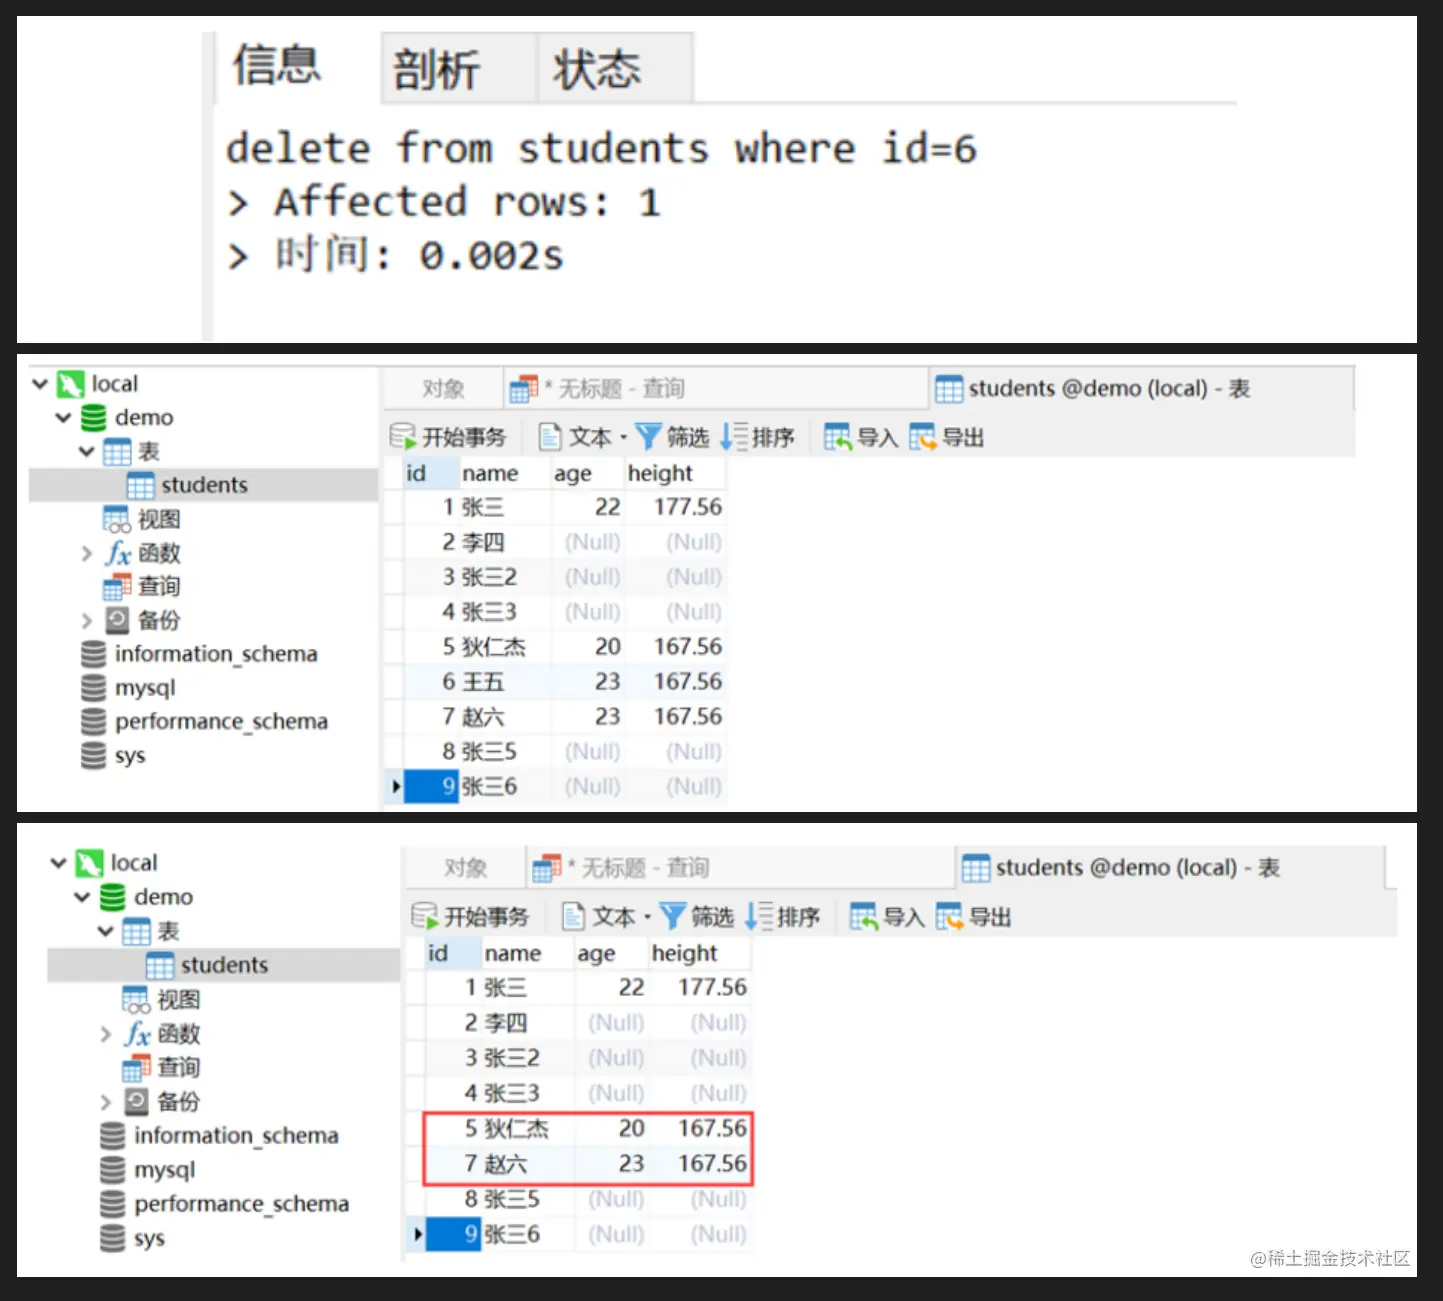Collapse the local connection in lower window
The image size is (1443, 1301).
point(59,863)
